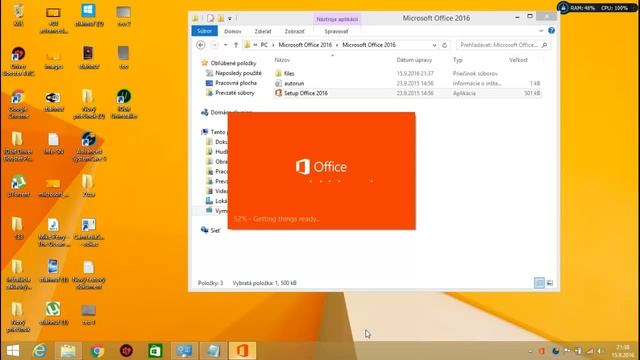Viewport: 640px width, 360px height.
Task: Launch Internet Explorer from the taskbar
Action: [40, 351]
